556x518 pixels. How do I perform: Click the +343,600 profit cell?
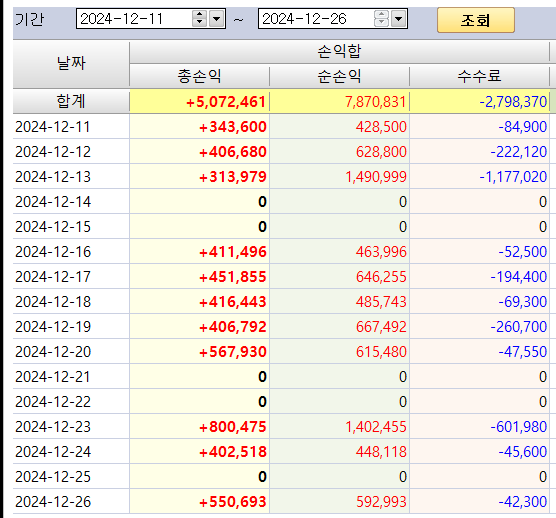200,127
